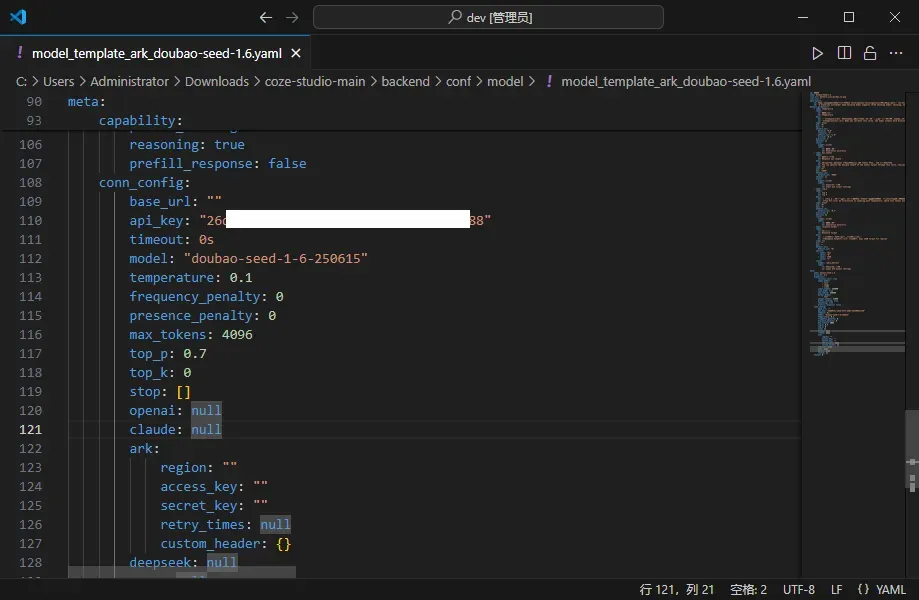Click line number 122 in gutter
The image size is (919, 600).
tap(30, 449)
